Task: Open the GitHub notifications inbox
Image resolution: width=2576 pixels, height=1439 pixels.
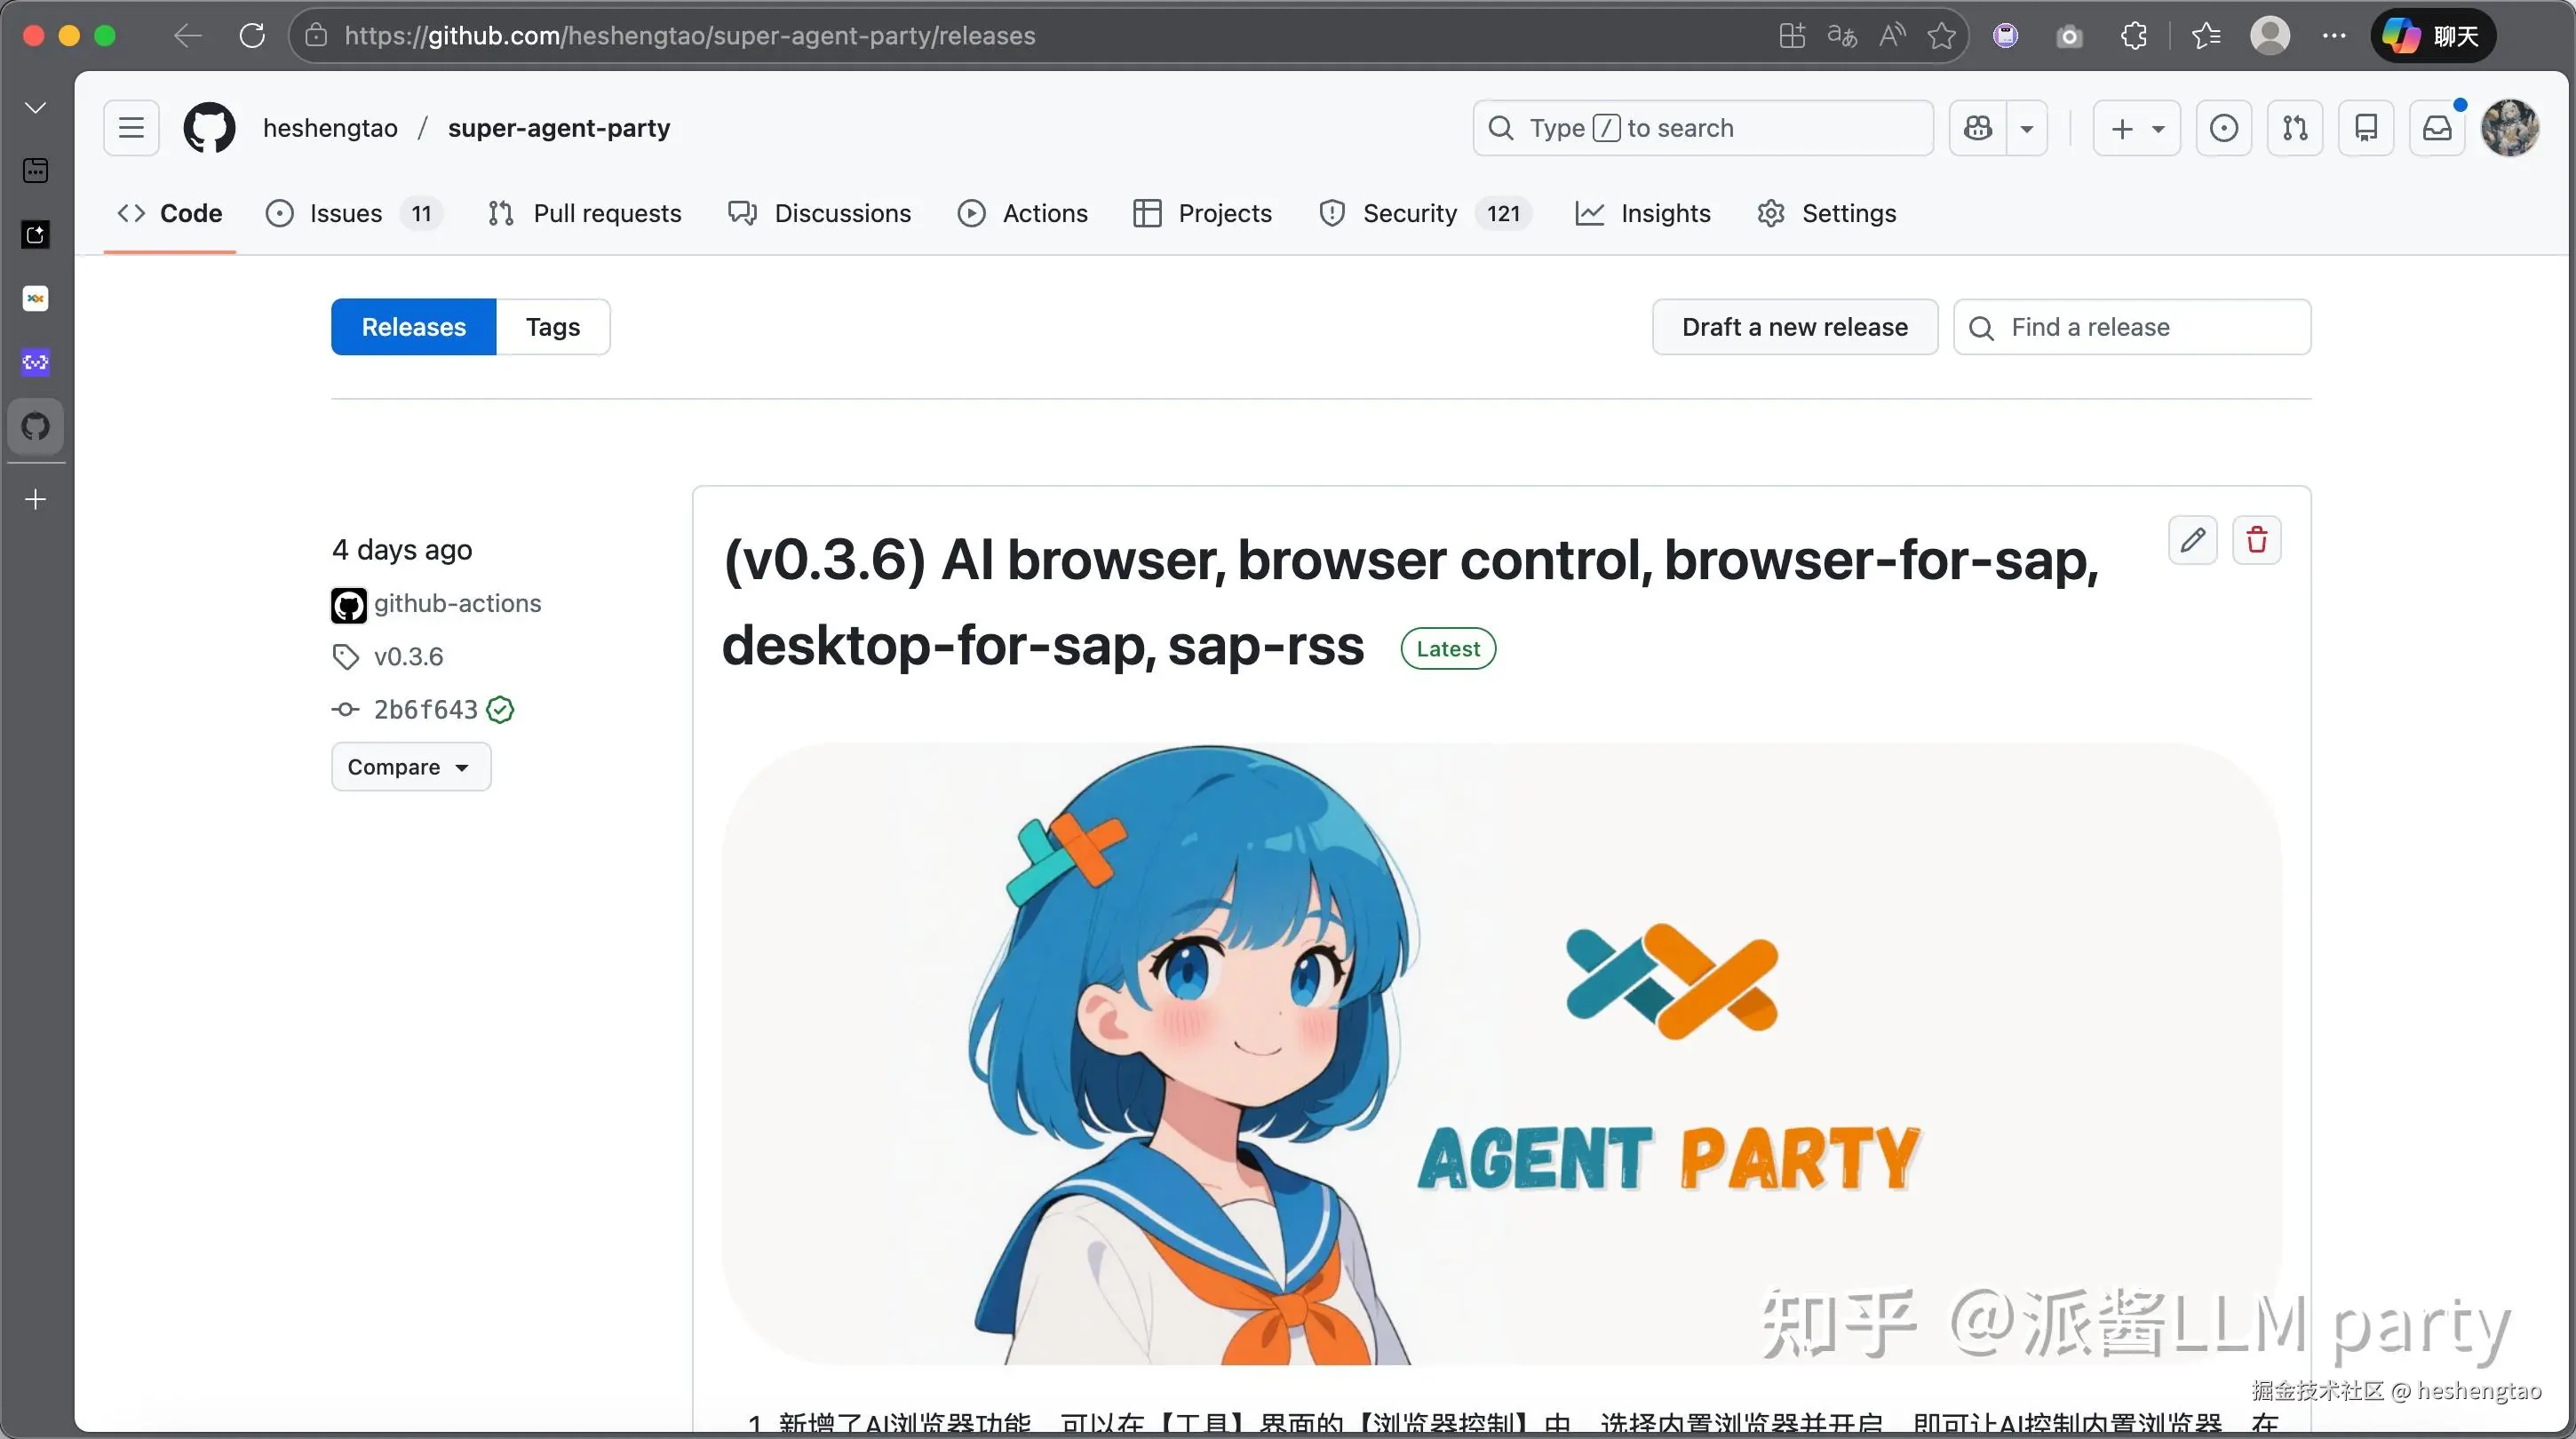Action: (2437, 128)
